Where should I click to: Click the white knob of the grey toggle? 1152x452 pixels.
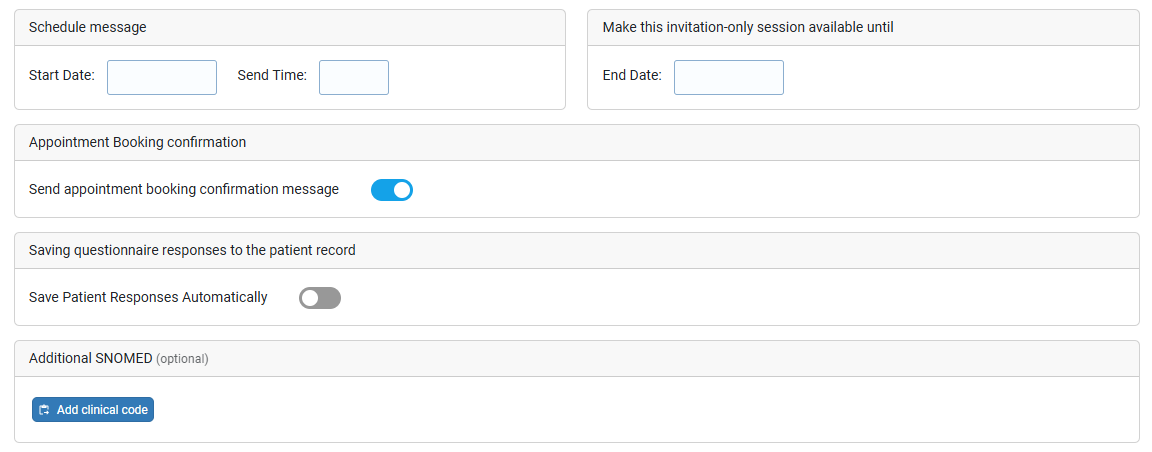click(310, 298)
